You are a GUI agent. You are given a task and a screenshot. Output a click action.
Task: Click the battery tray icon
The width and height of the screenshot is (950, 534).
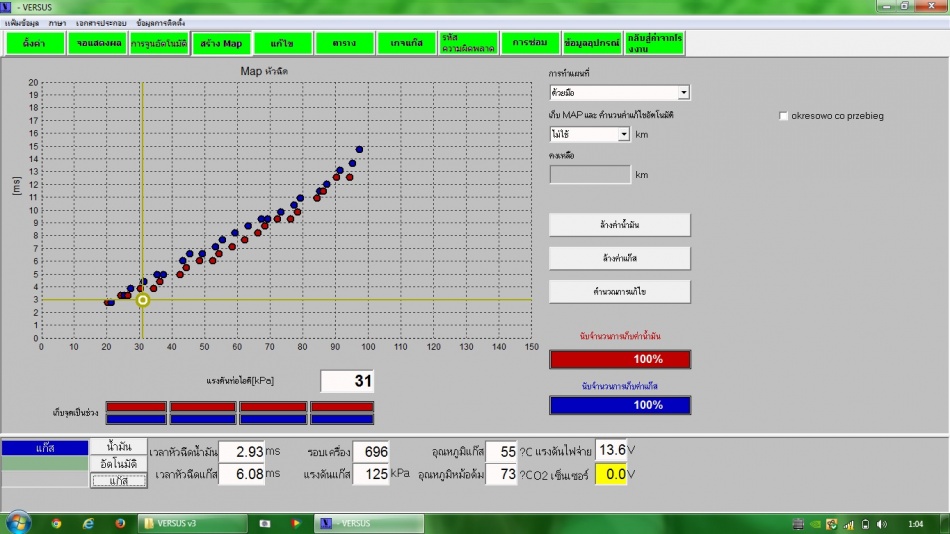click(x=865, y=524)
